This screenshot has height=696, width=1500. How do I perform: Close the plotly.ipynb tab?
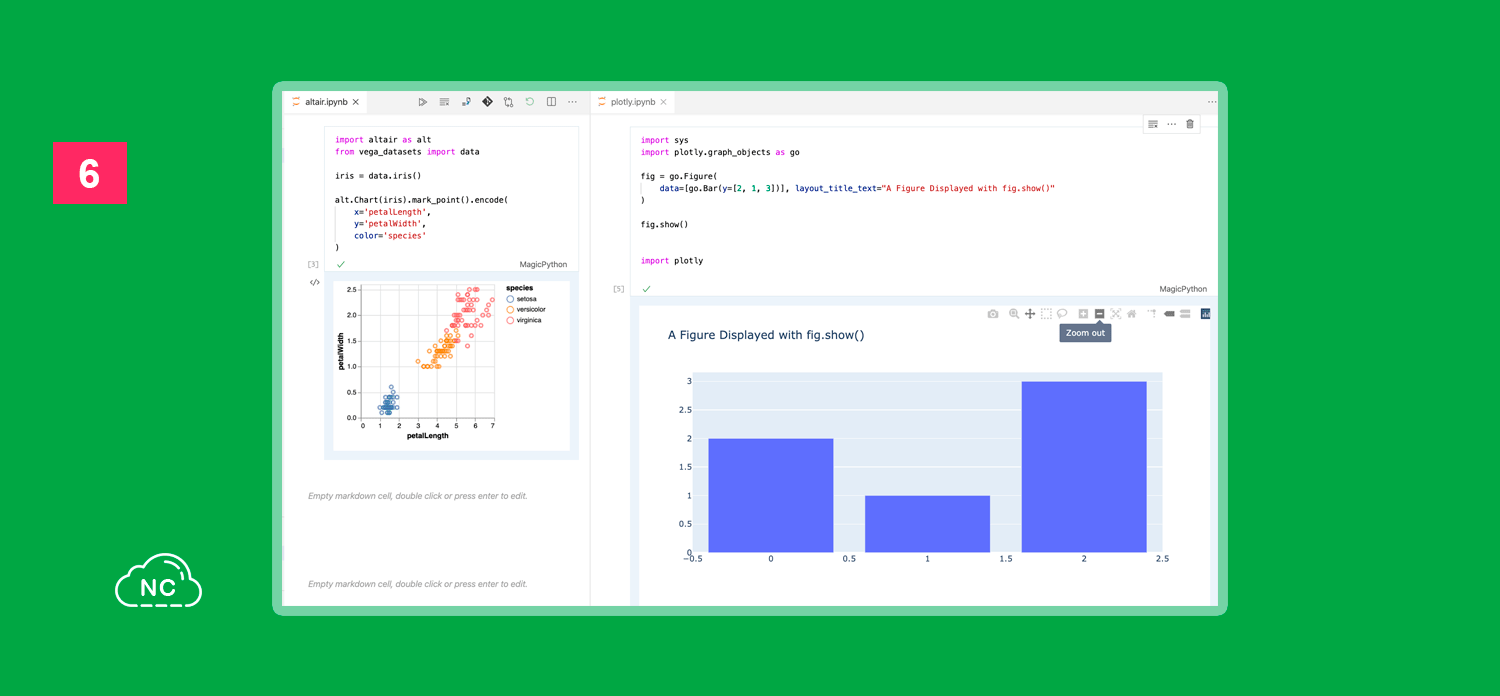tap(664, 102)
